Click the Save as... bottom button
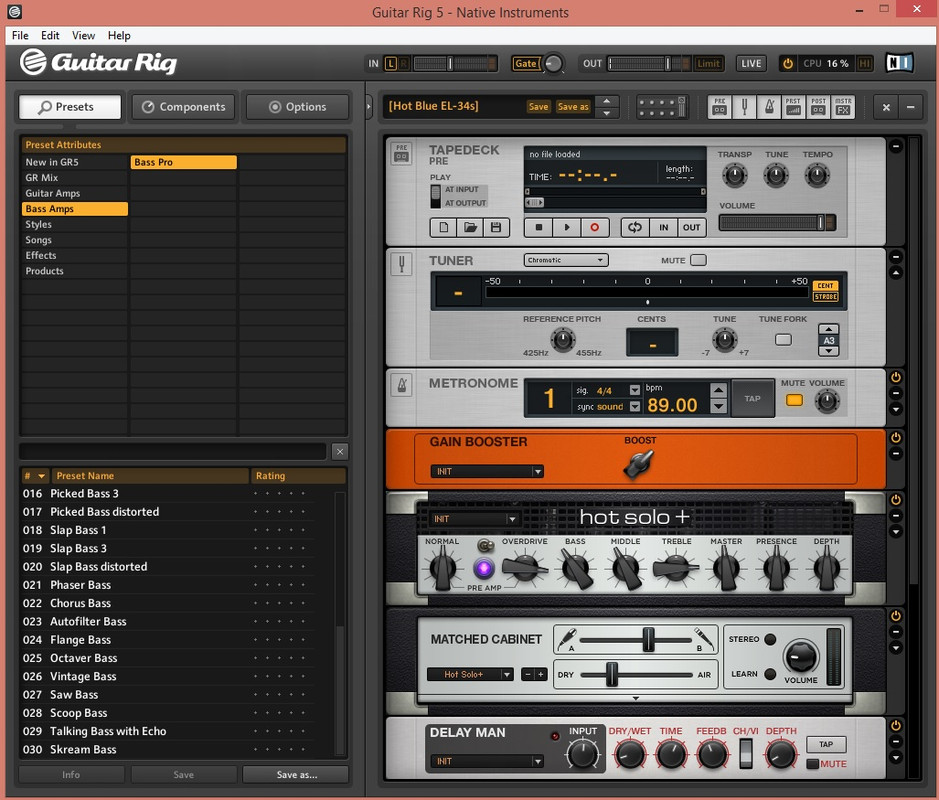This screenshot has height=800, width=939. pyautogui.click(x=296, y=775)
